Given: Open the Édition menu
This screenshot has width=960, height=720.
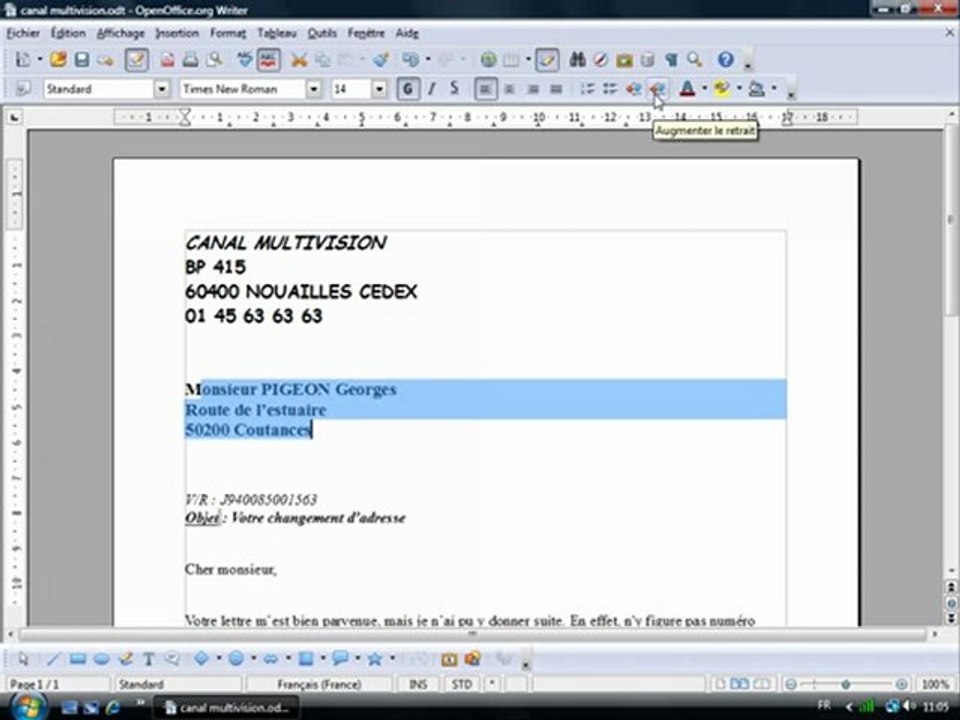Looking at the screenshot, I should pos(68,33).
